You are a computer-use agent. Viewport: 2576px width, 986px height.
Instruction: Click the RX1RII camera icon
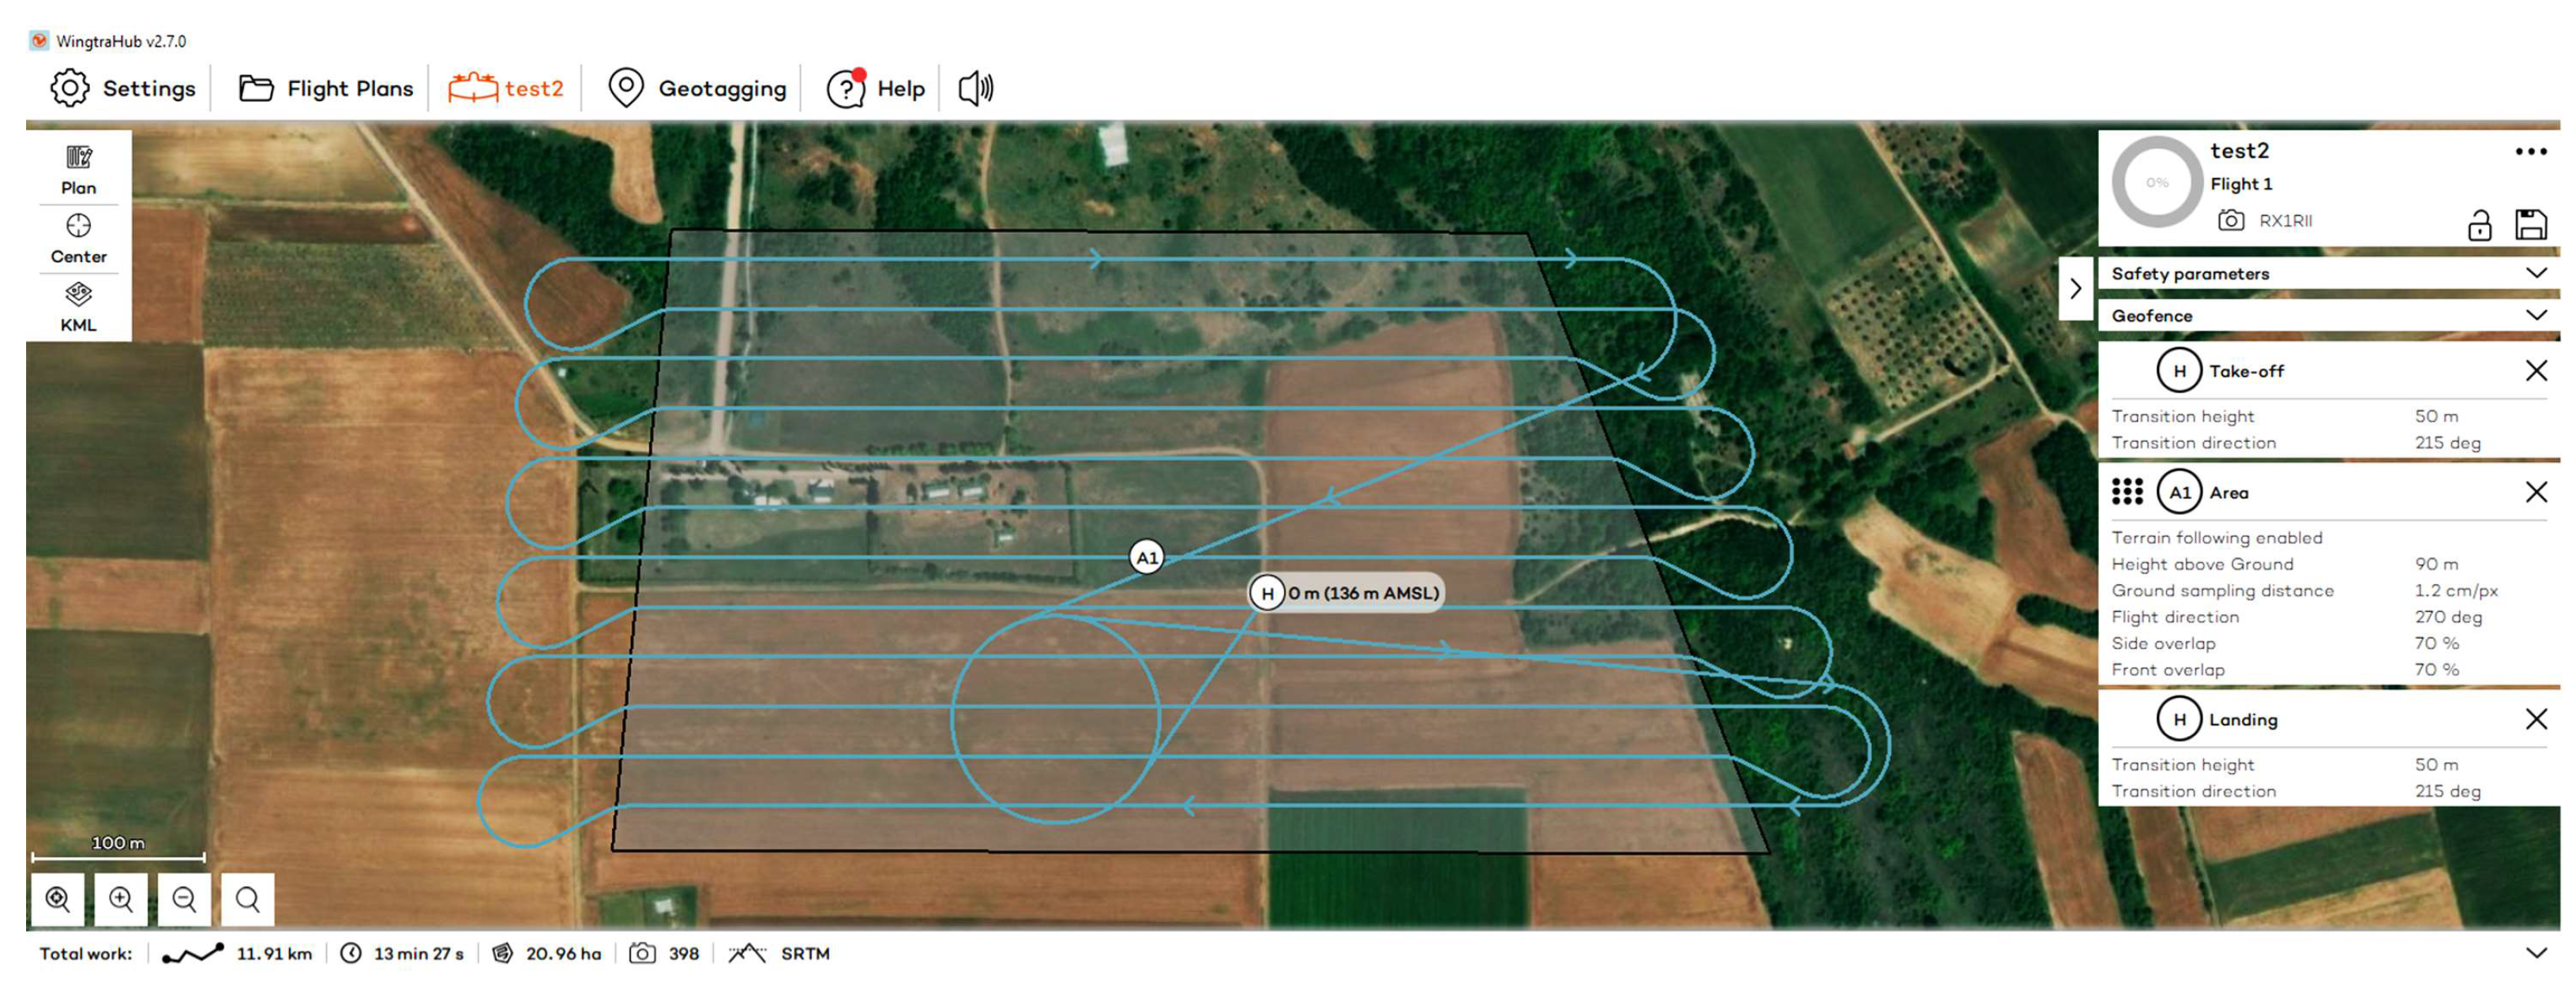click(2231, 220)
